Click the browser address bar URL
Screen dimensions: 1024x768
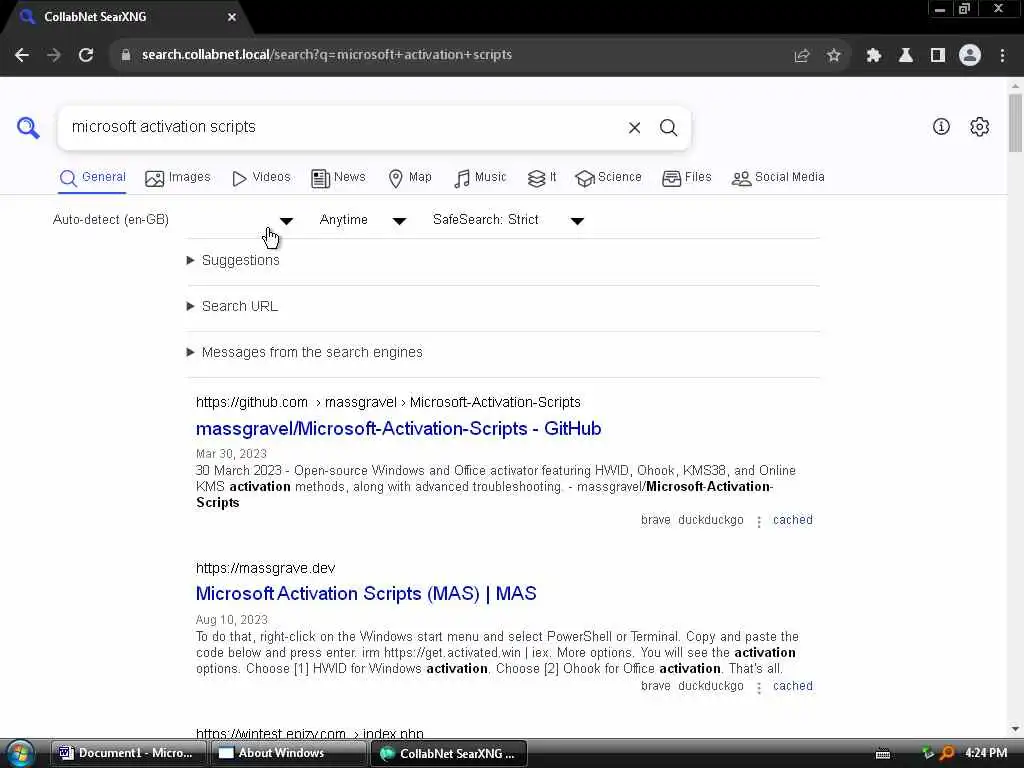tap(327, 55)
